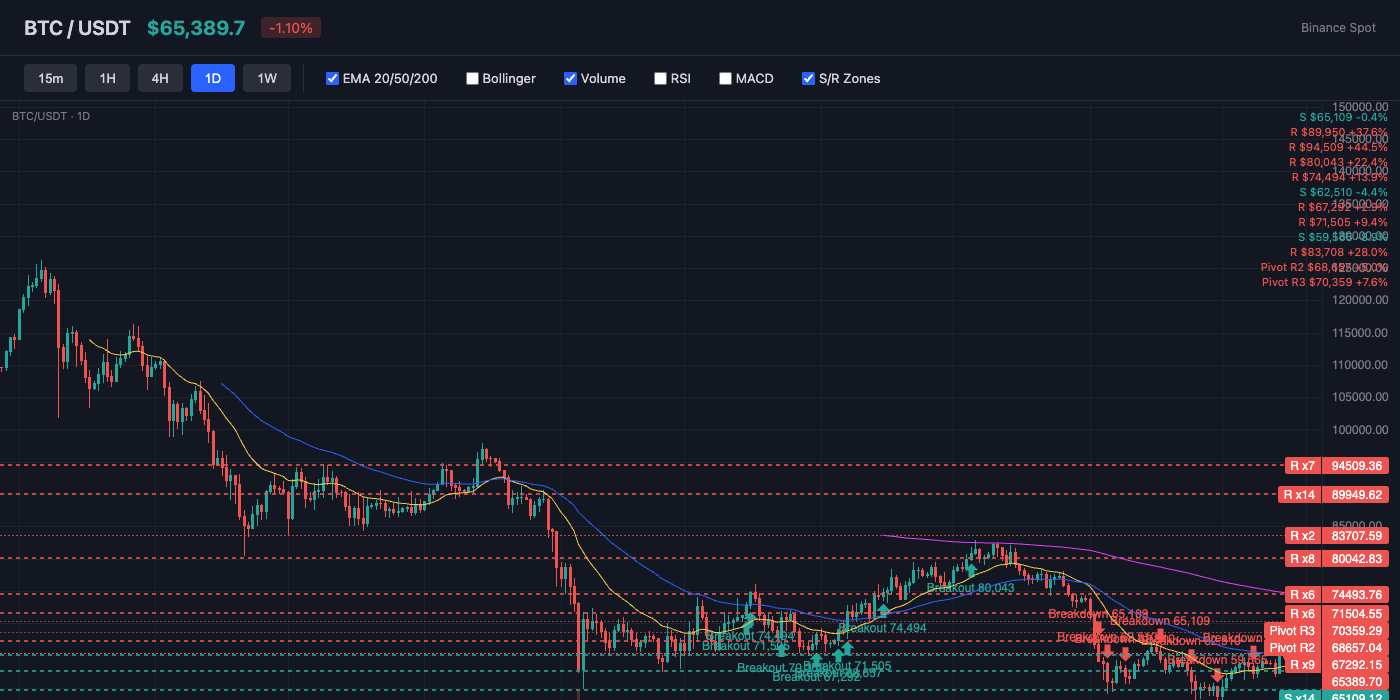This screenshot has width=1400, height=700.
Task: Click the S $65,109 -0.4% legend entry
Action: [1343, 117]
